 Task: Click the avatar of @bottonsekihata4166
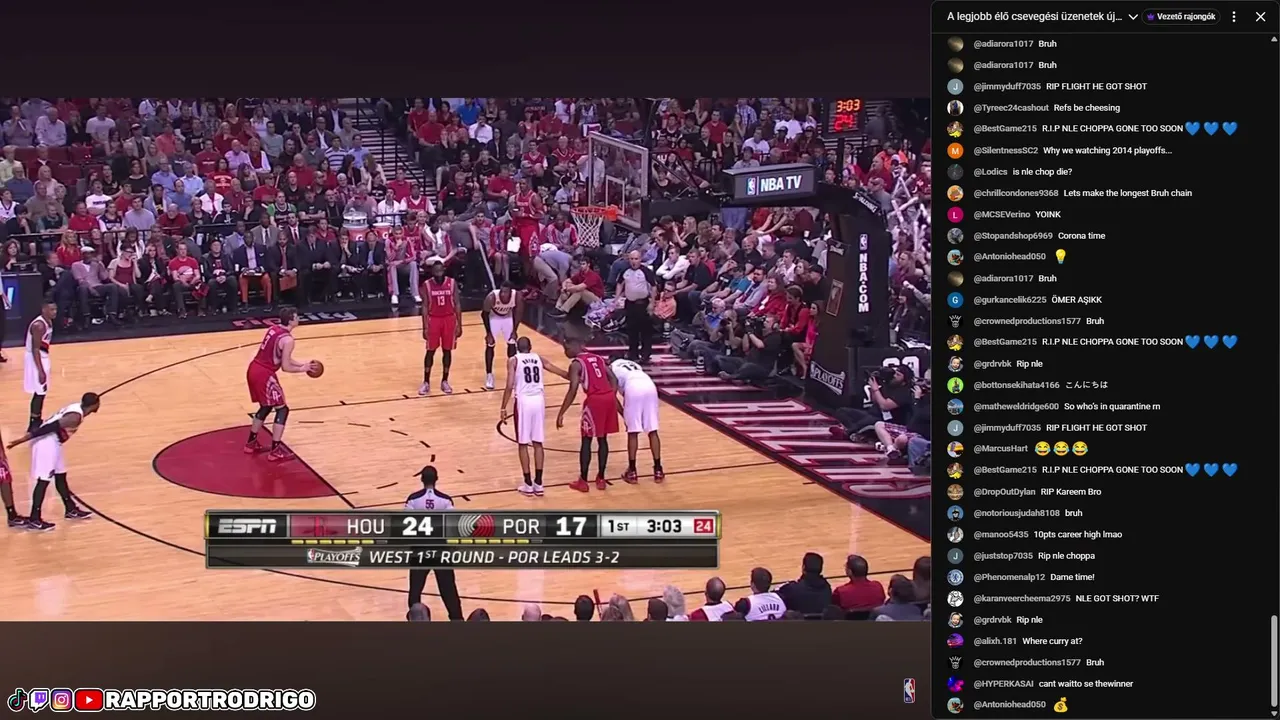[955, 385]
